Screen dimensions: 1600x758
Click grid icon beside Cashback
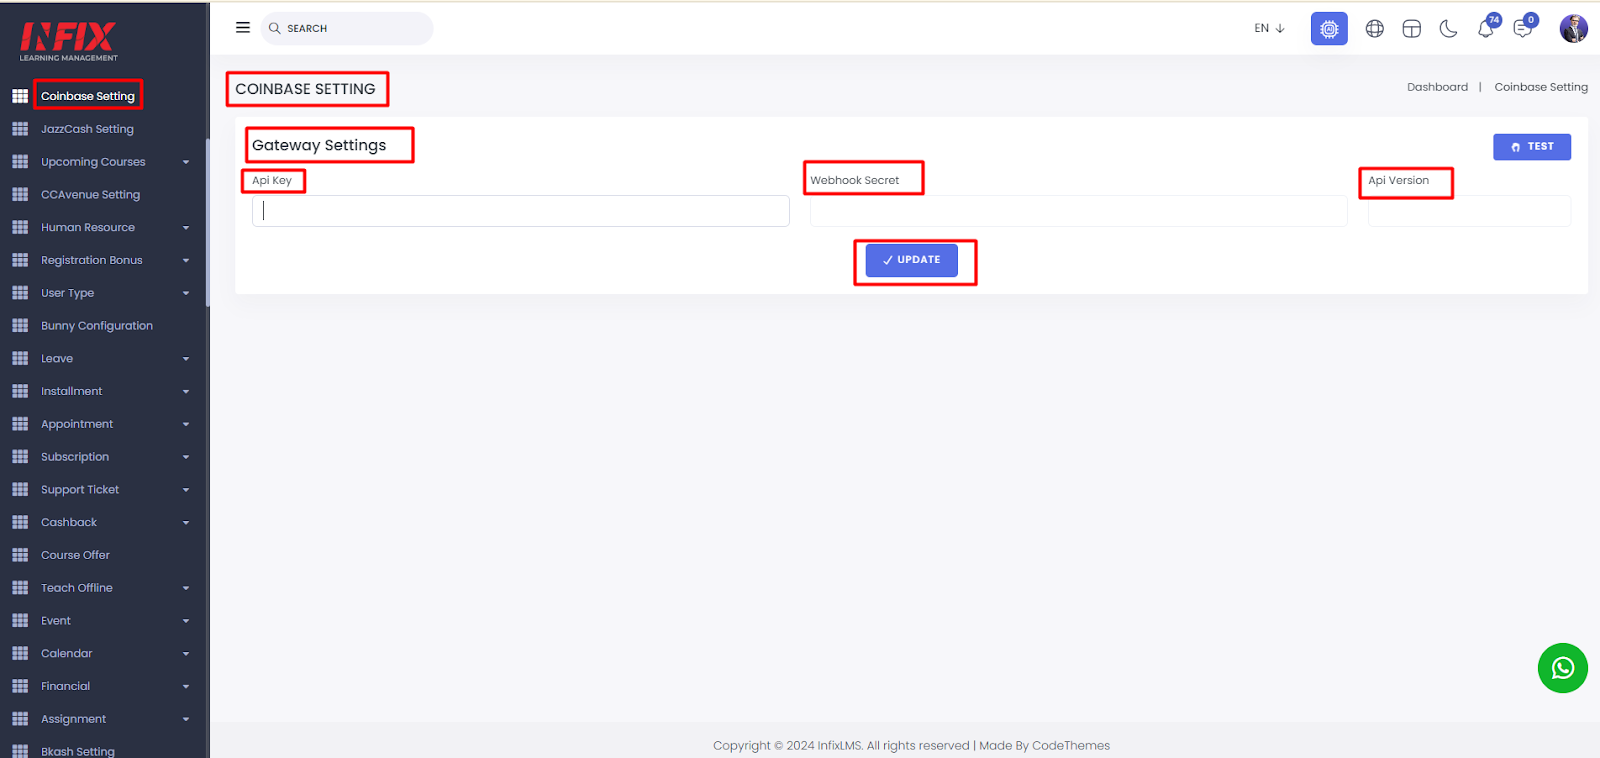(20, 522)
